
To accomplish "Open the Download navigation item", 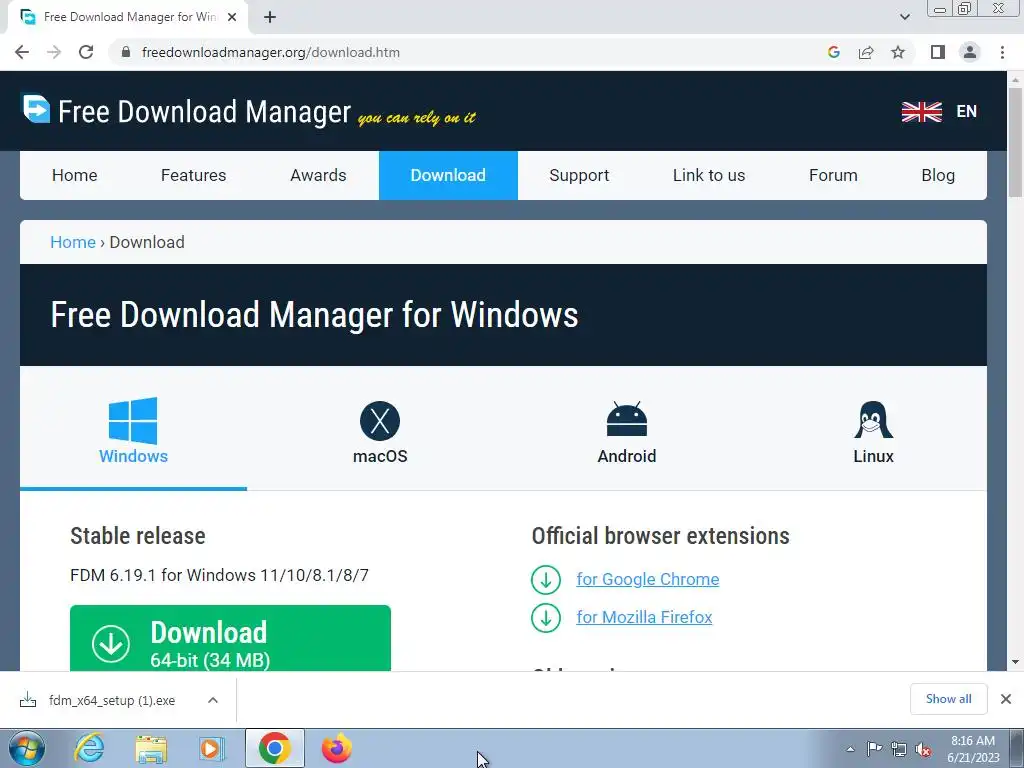I will click(448, 175).
